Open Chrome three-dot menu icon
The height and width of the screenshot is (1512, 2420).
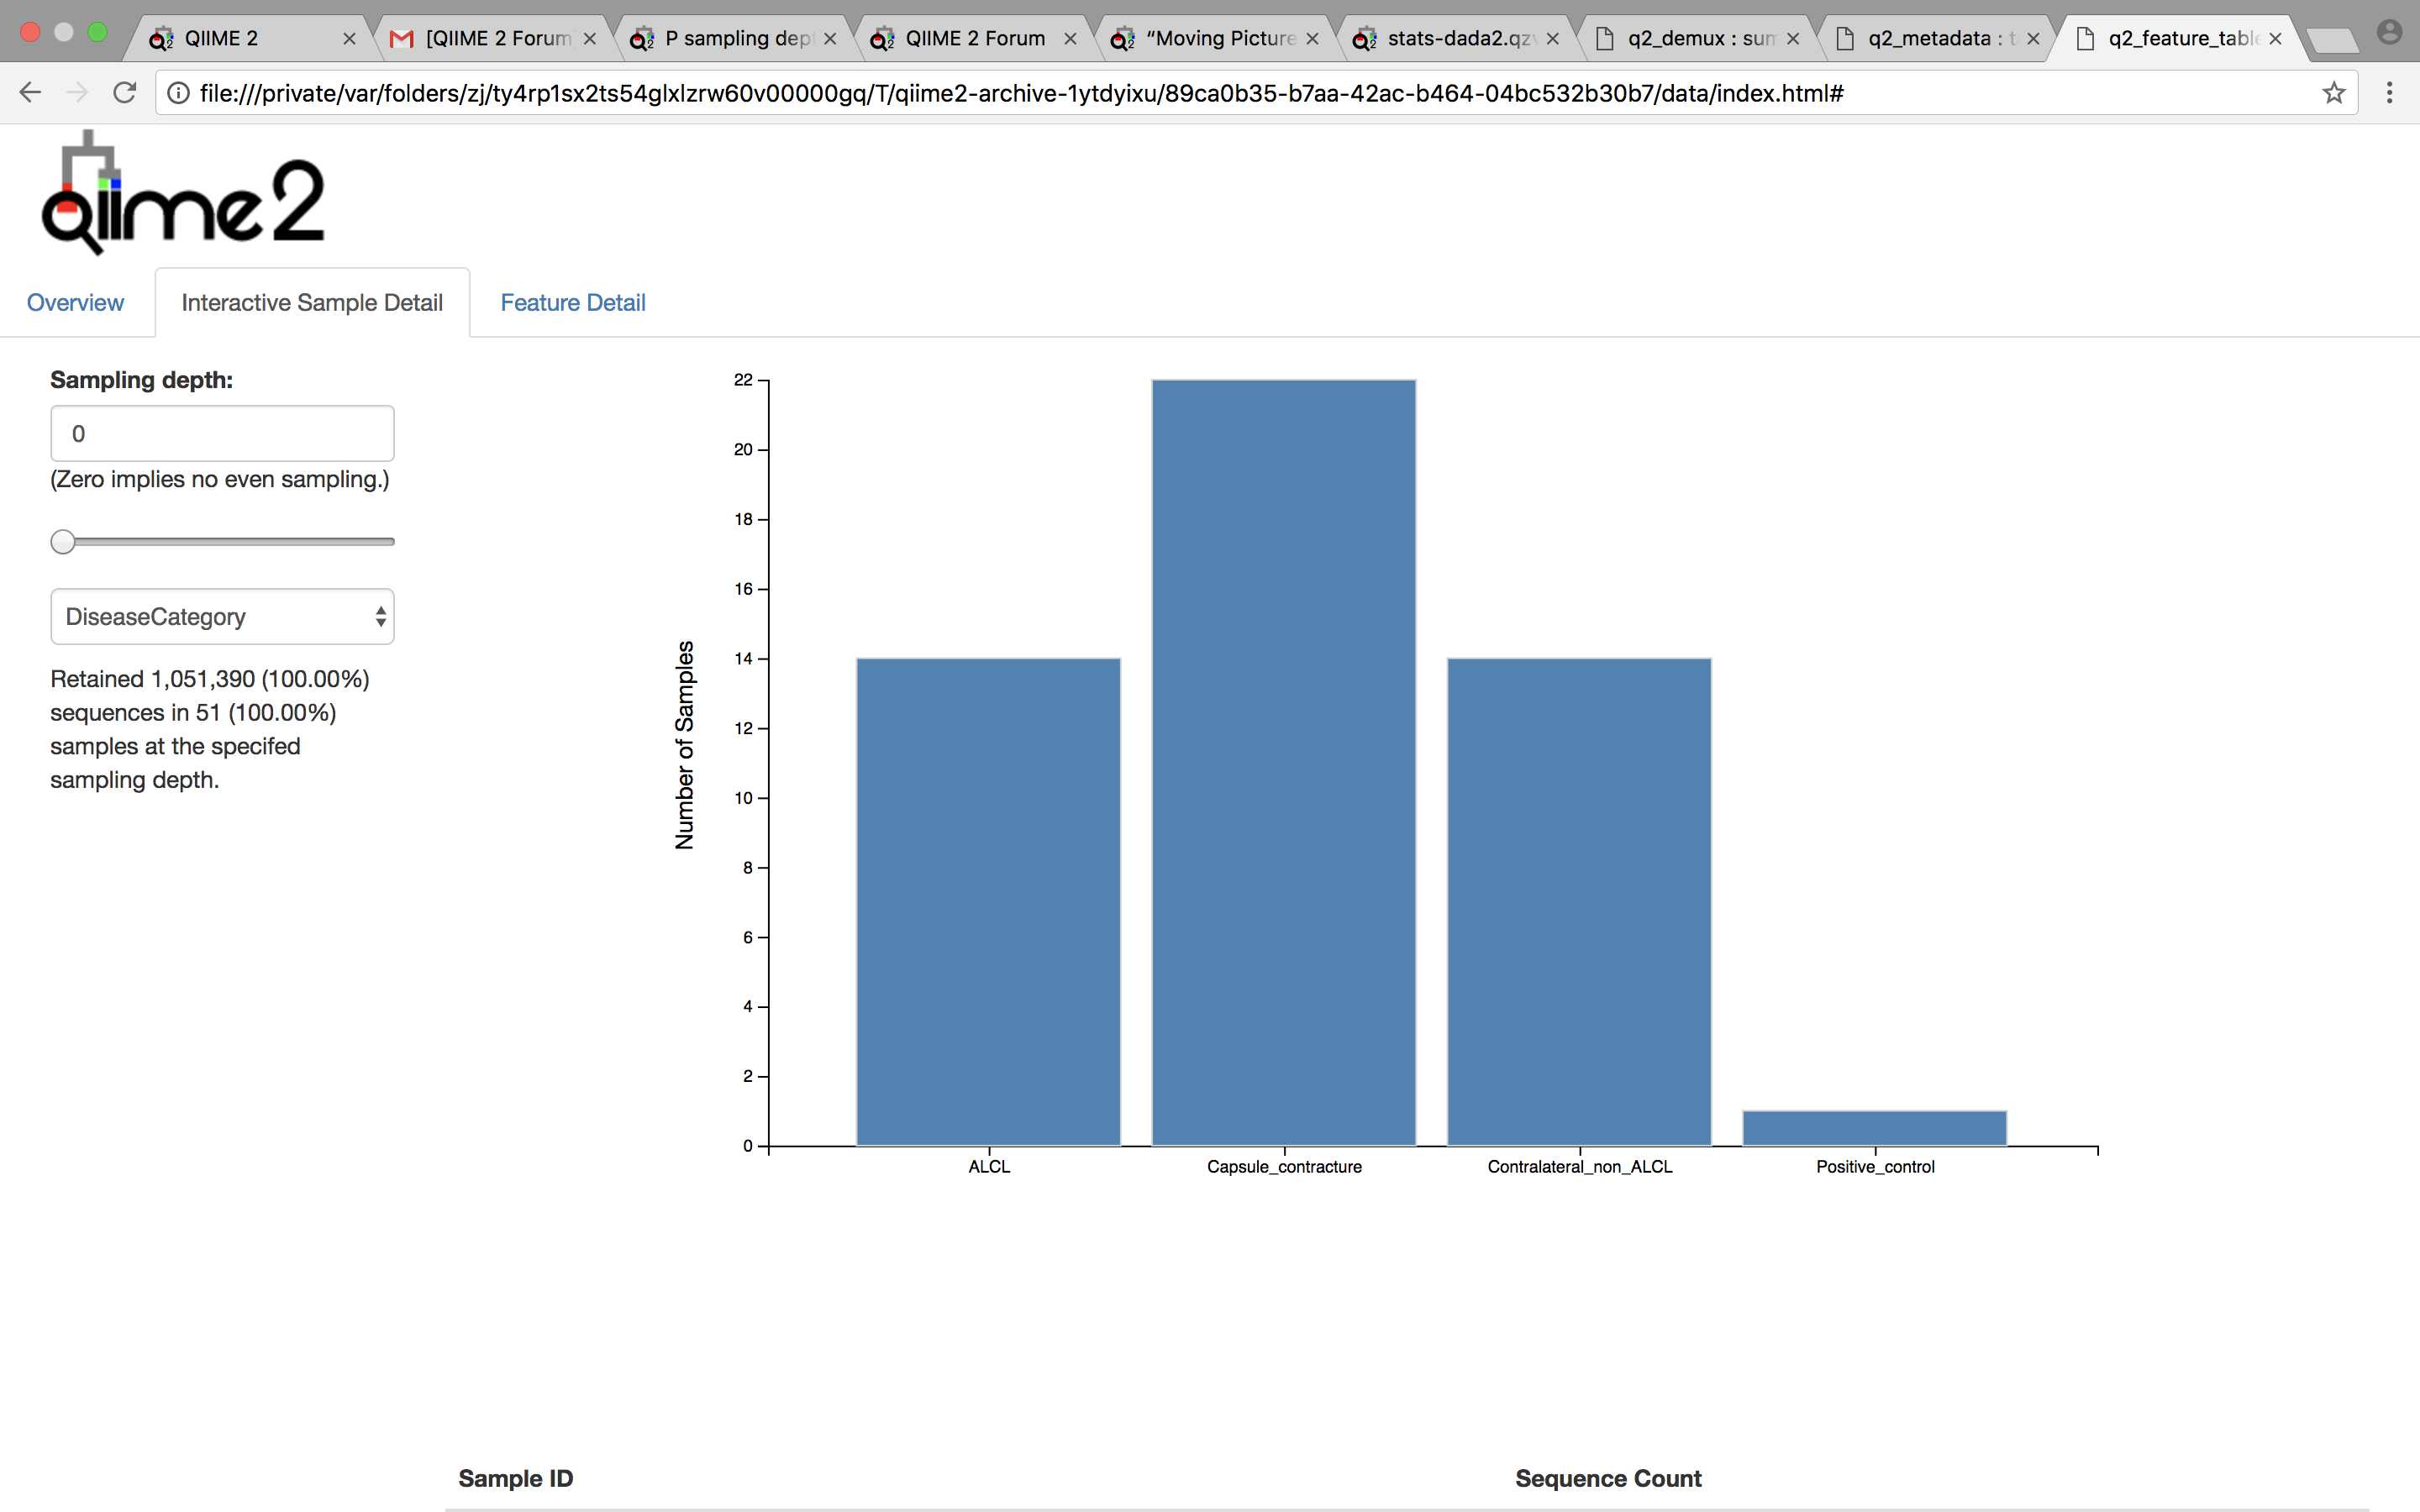(2389, 93)
